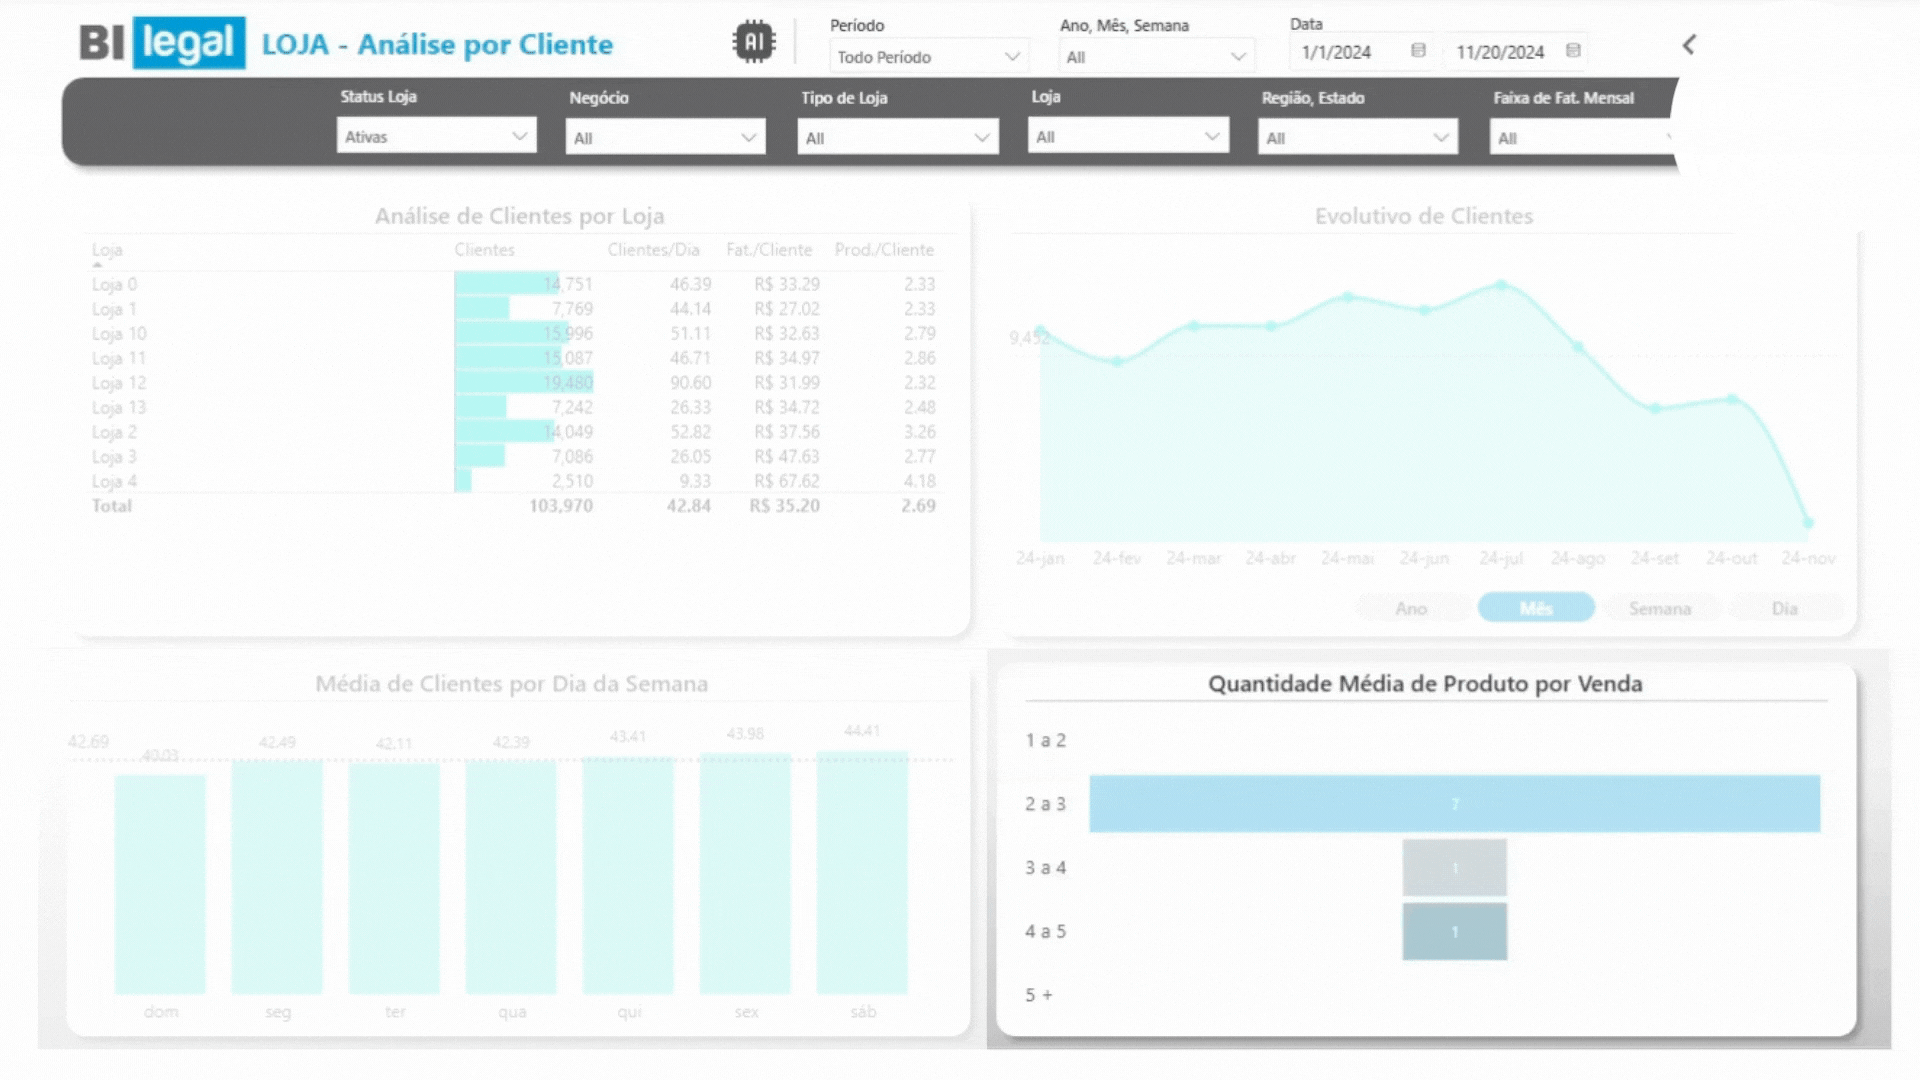Open end date calendar picker icon

point(1573,51)
